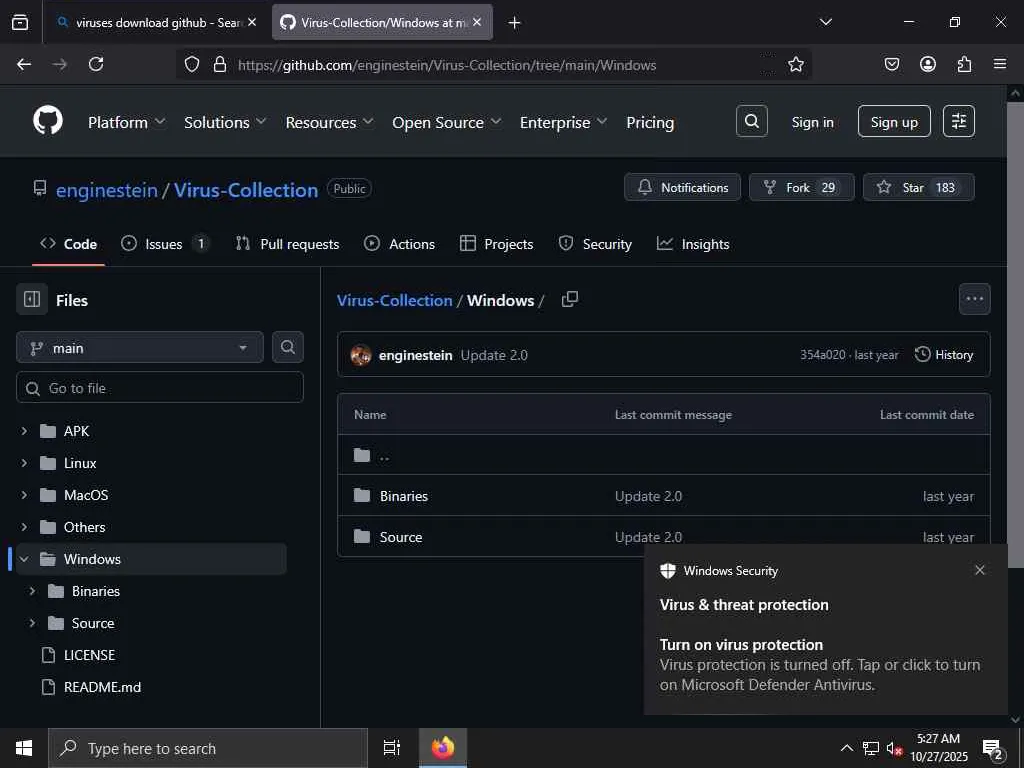Image resolution: width=1024 pixels, height=768 pixels.
Task: Open the GitHub search icon button
Action: coord(752,121)
